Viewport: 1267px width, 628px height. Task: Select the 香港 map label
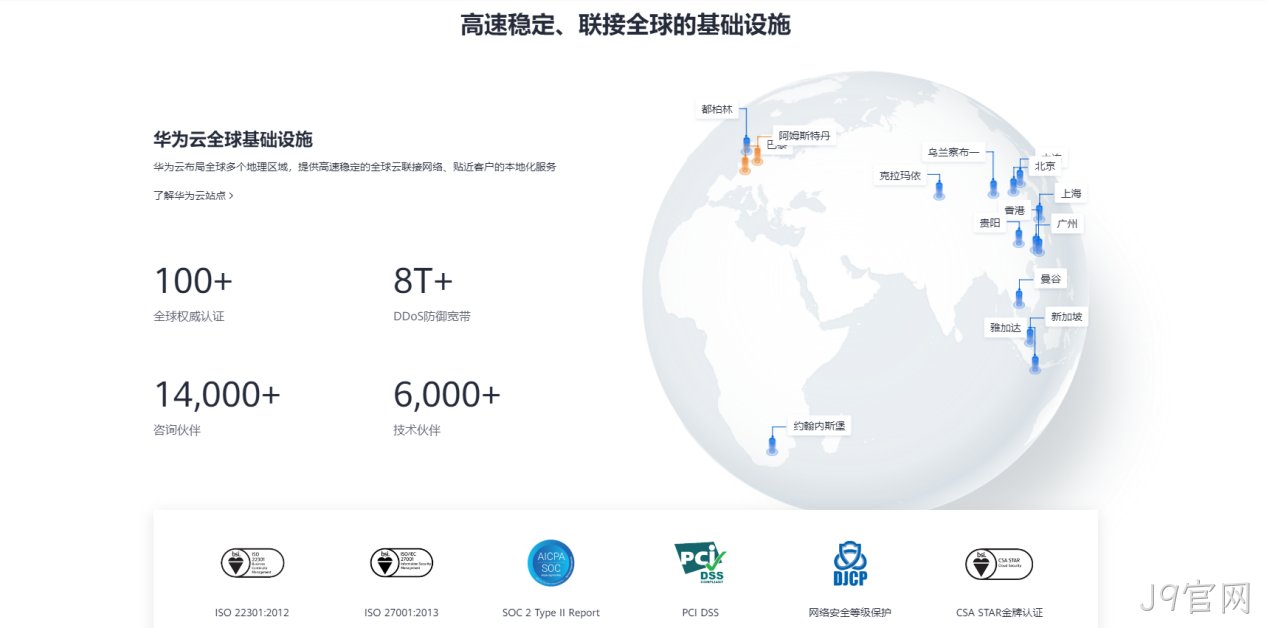click(1015, 210)
